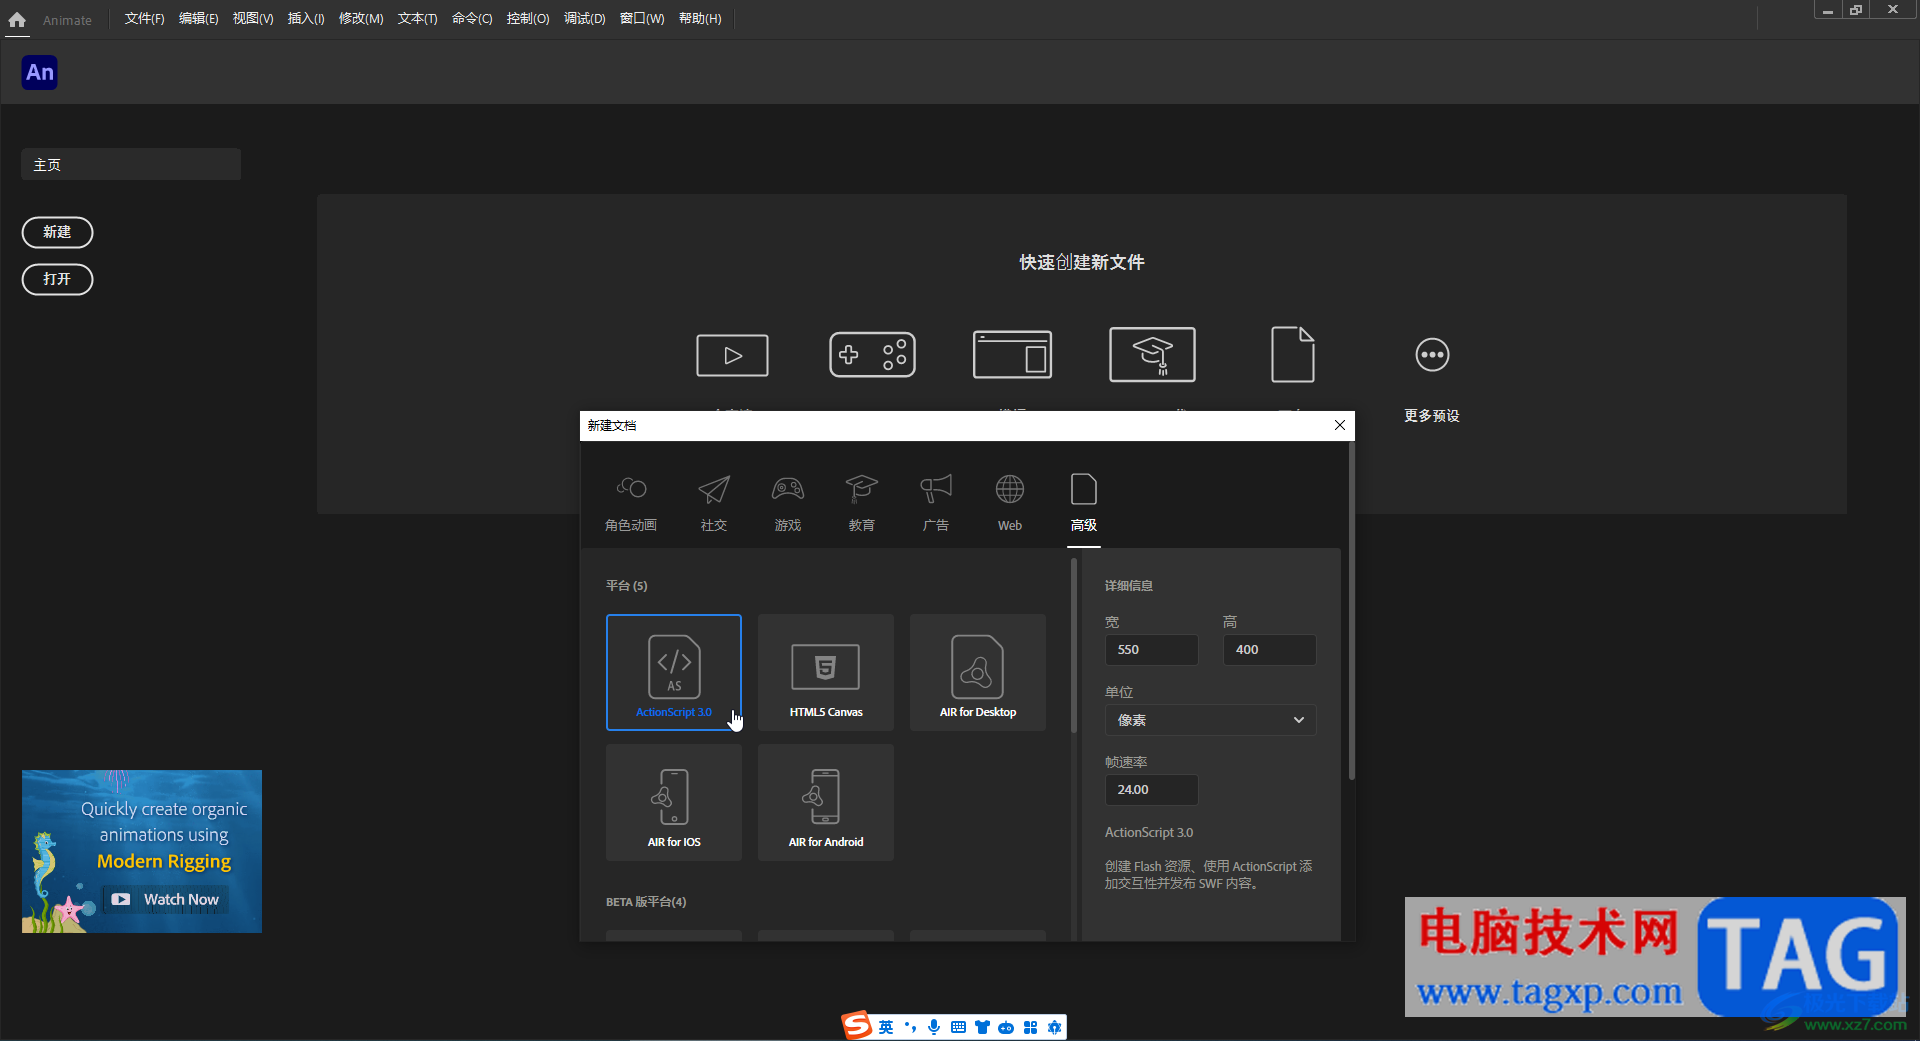
Task: Open the 文件(F) menu
Action: (x=144, y=19)
